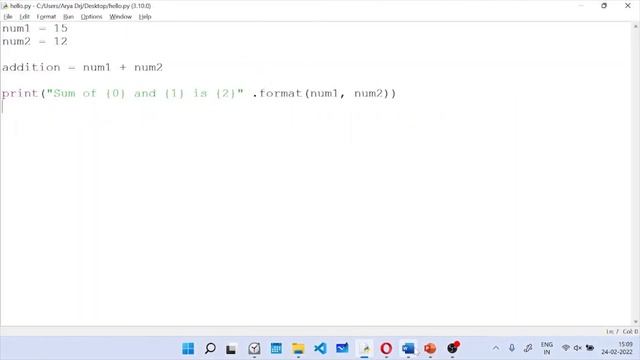Place cursor in line 'num2 = 12'
Screen dimensions: 640x360
pyautogui.click(x=35, y=42)
